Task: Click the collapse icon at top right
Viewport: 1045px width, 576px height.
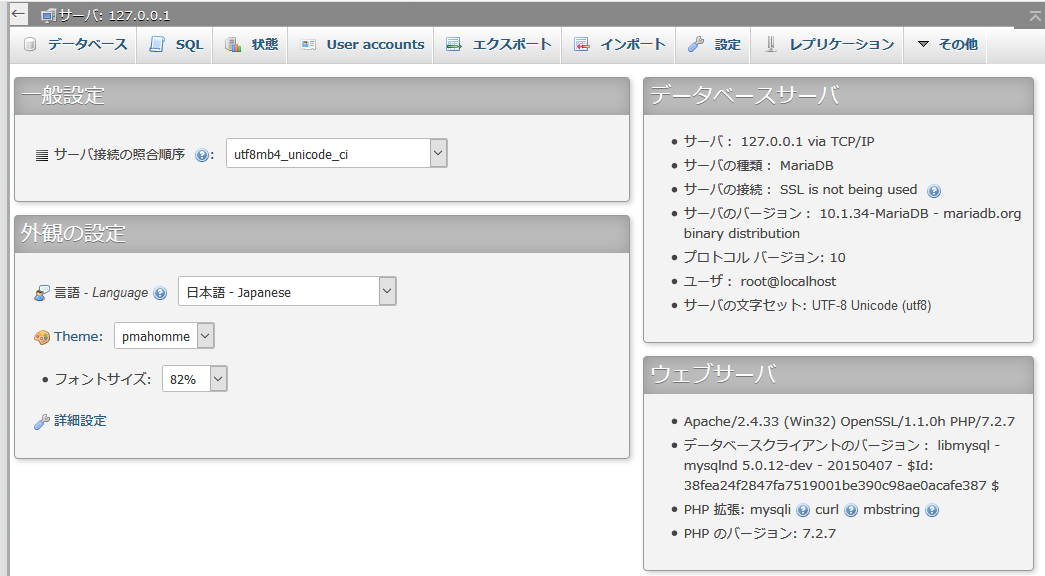Action: click(1034, 15)
